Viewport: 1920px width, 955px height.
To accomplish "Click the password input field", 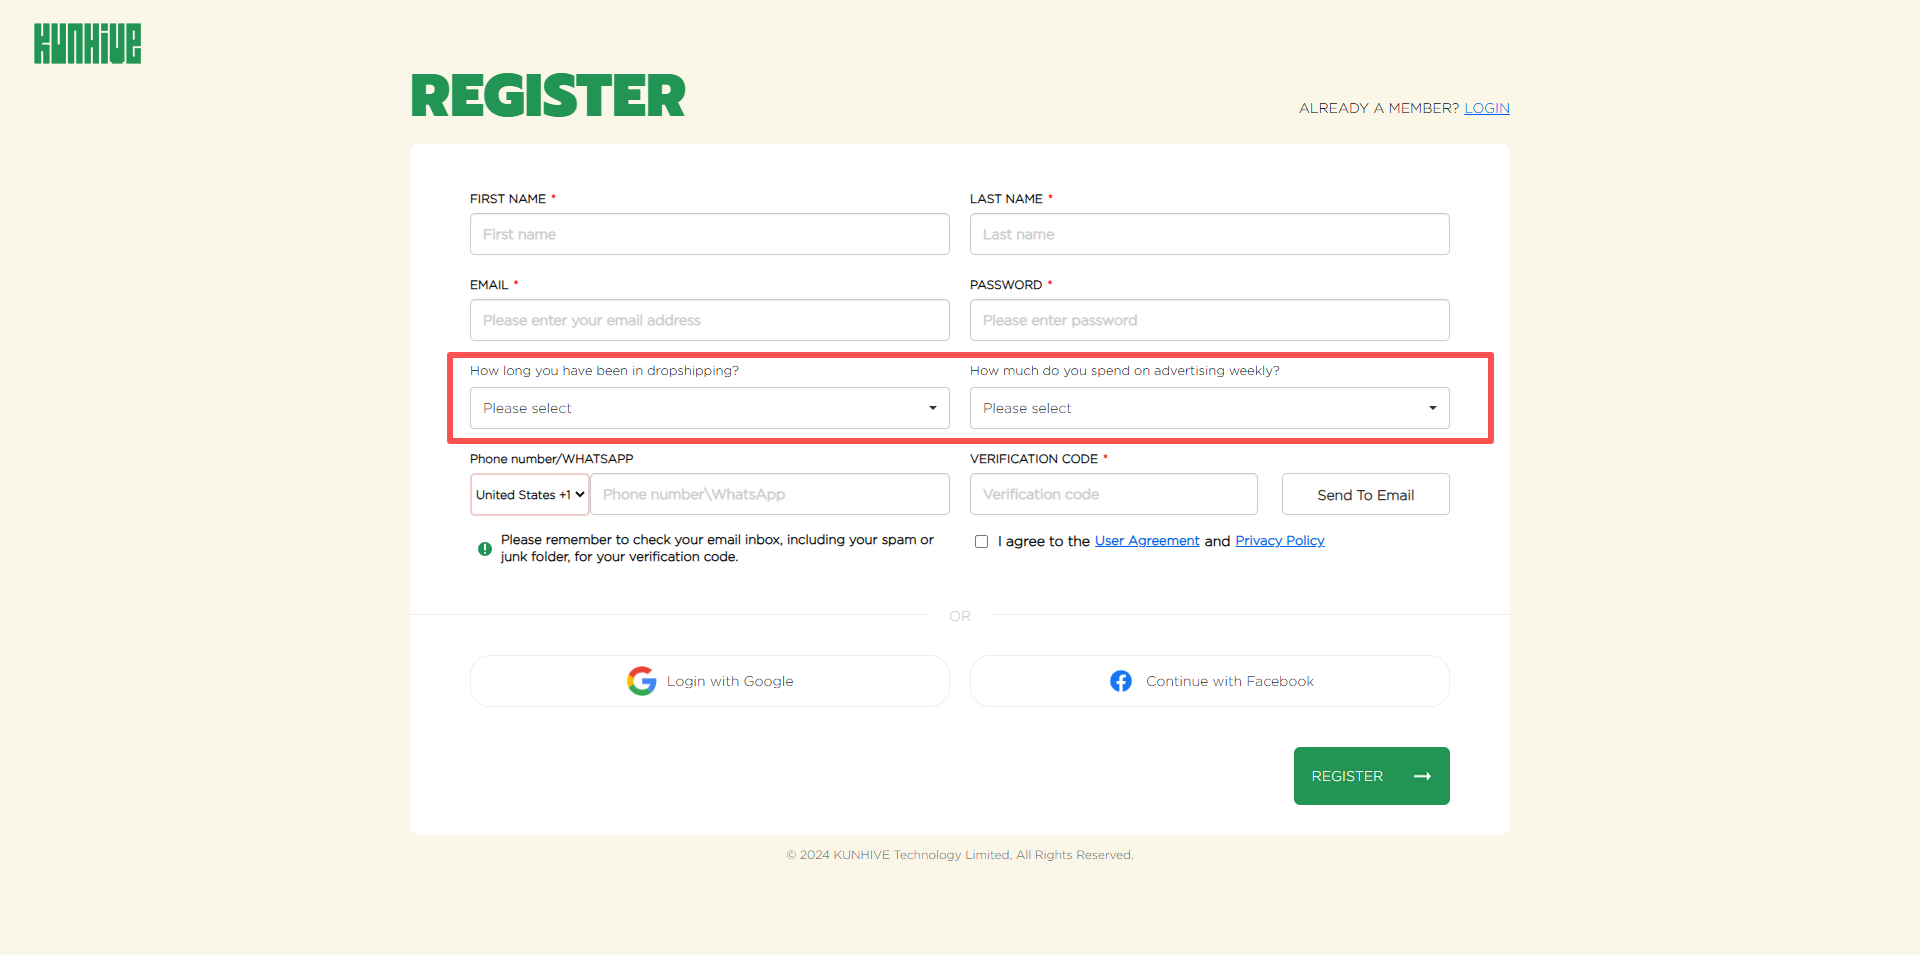I will click(1209, 320).
